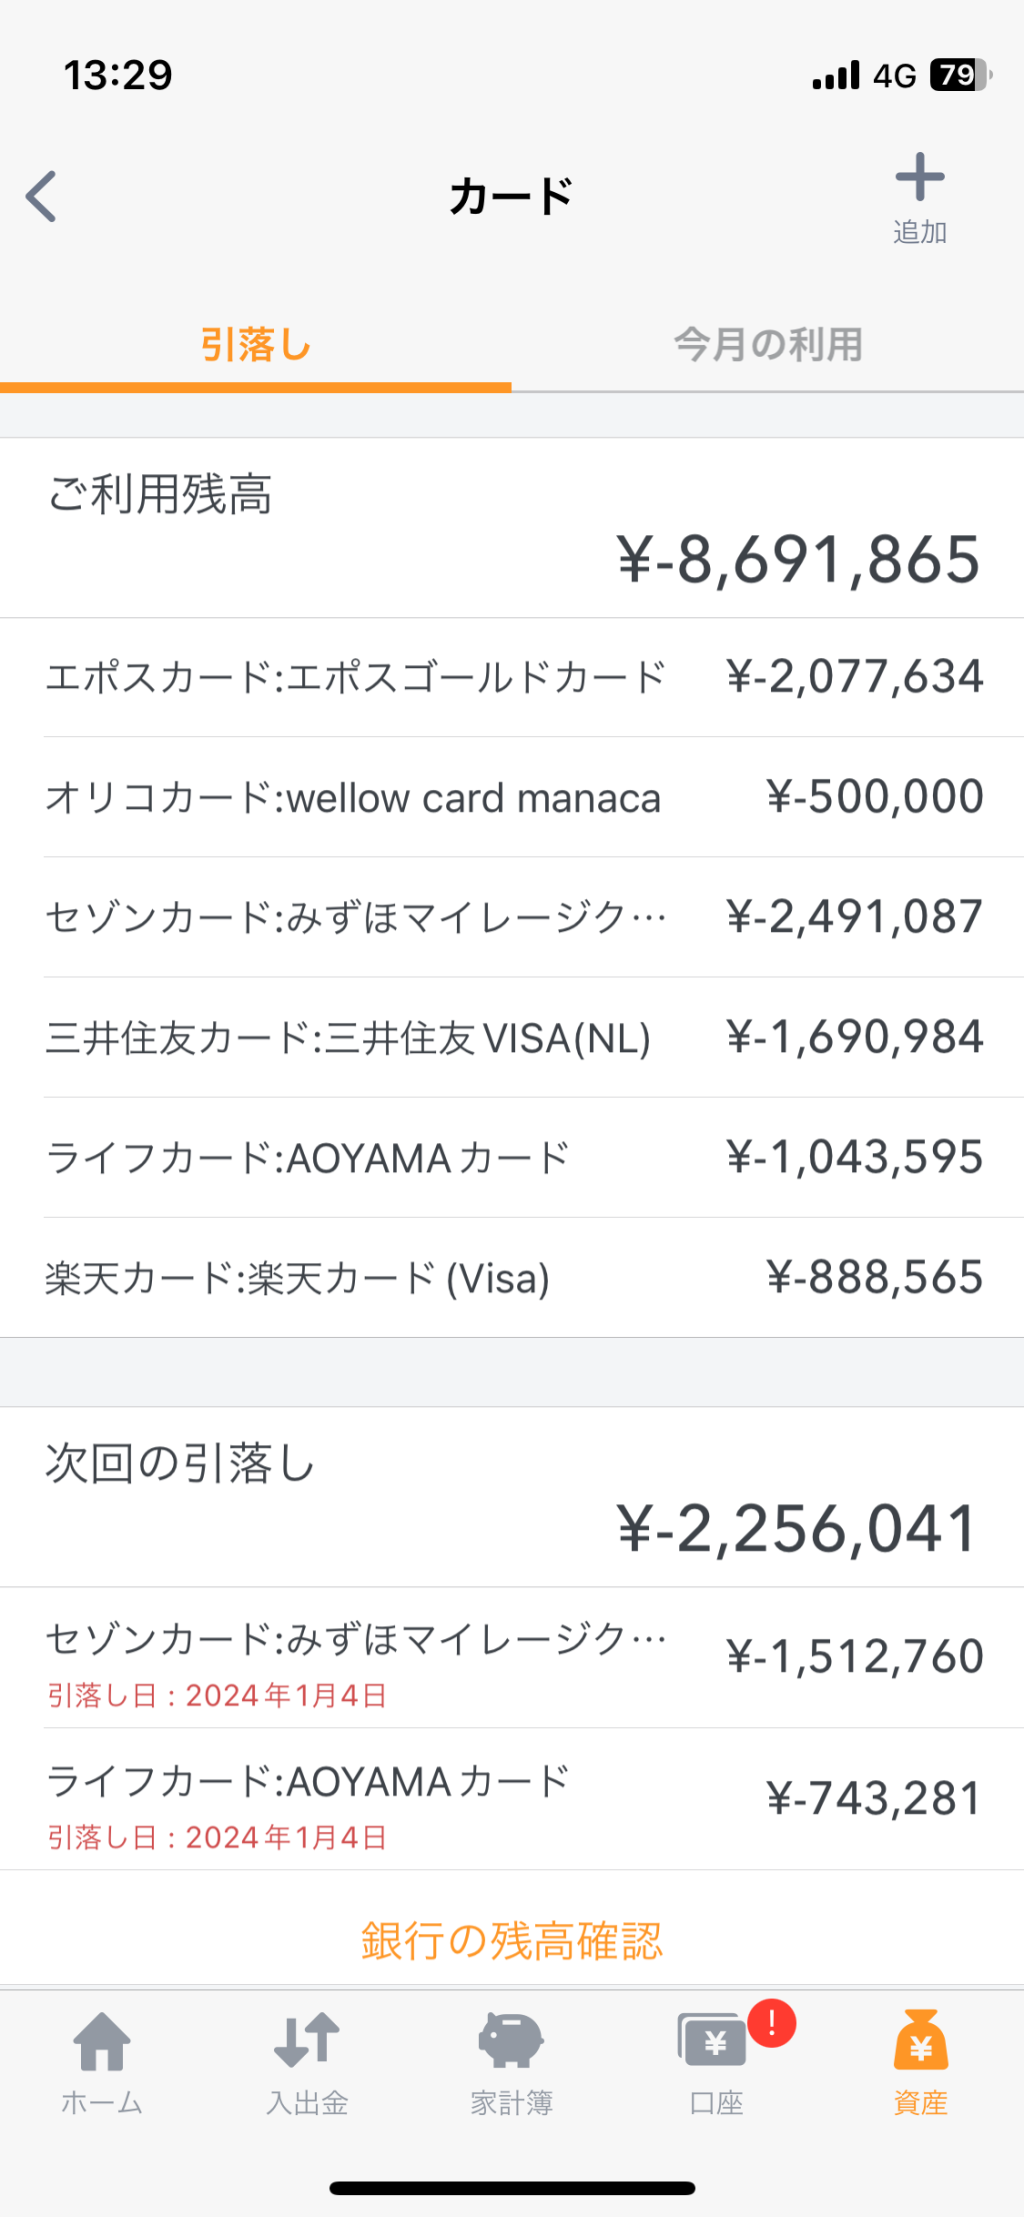Open the エポスゴールドカード row
This screenshot has width=1024, height=2217.
coord(512,677)
